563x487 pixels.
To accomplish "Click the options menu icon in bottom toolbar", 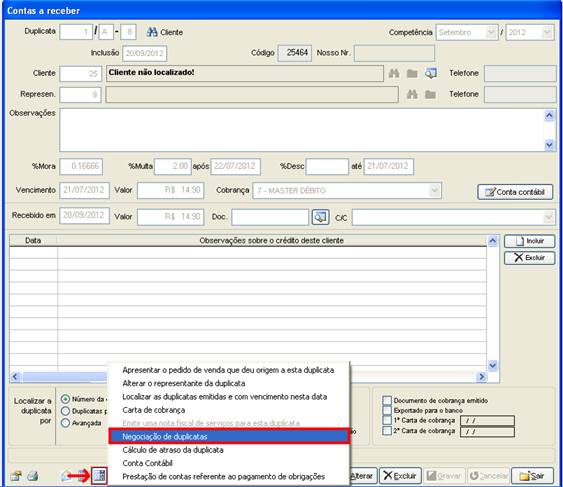I will pos(99,476).
